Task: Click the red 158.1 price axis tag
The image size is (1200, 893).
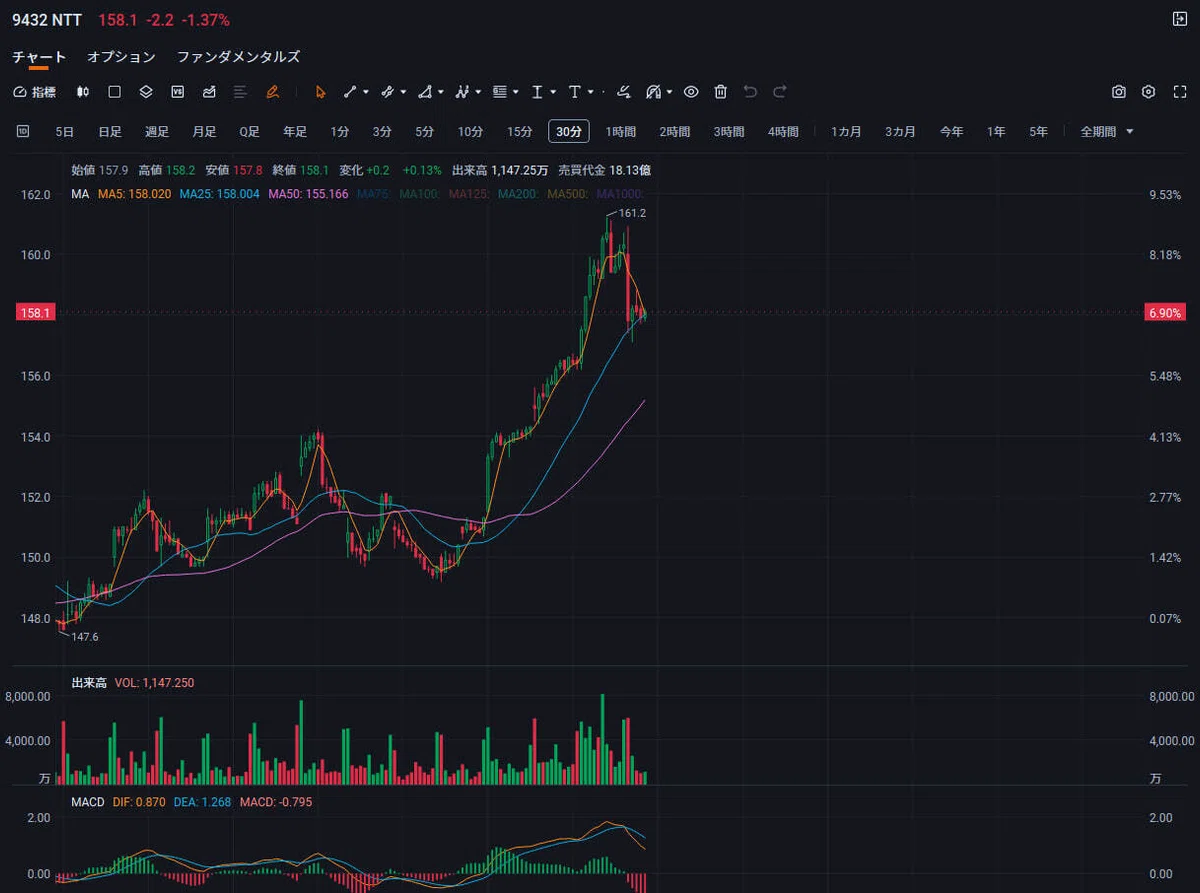Action: (x=37, y=313)
